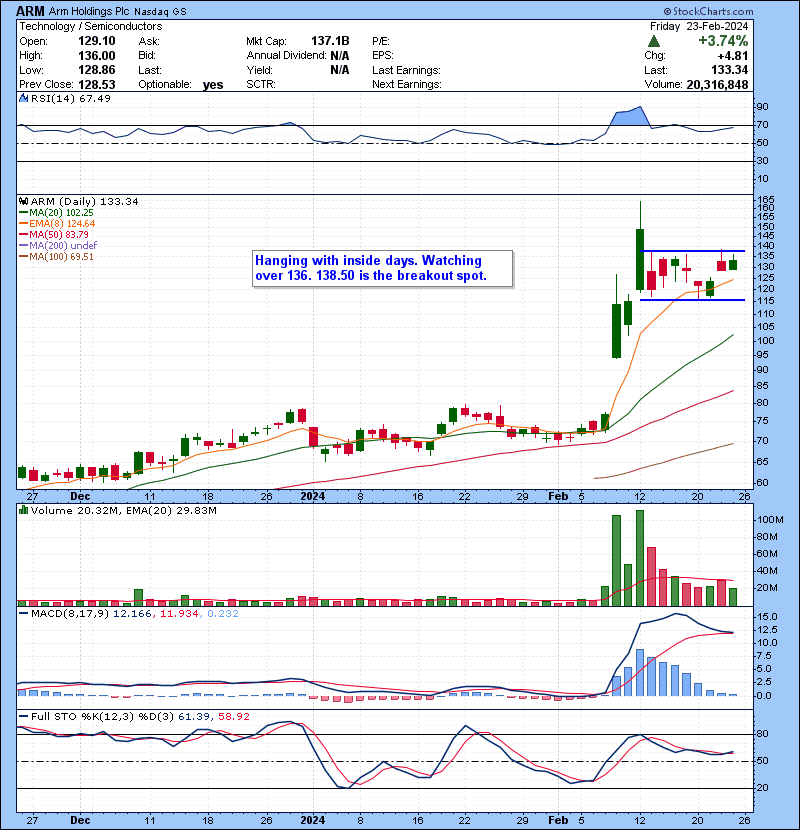The width and height of the screenshot is (800, 830).
Task: Click the Open value 129.10
Action: pos(96,41)
